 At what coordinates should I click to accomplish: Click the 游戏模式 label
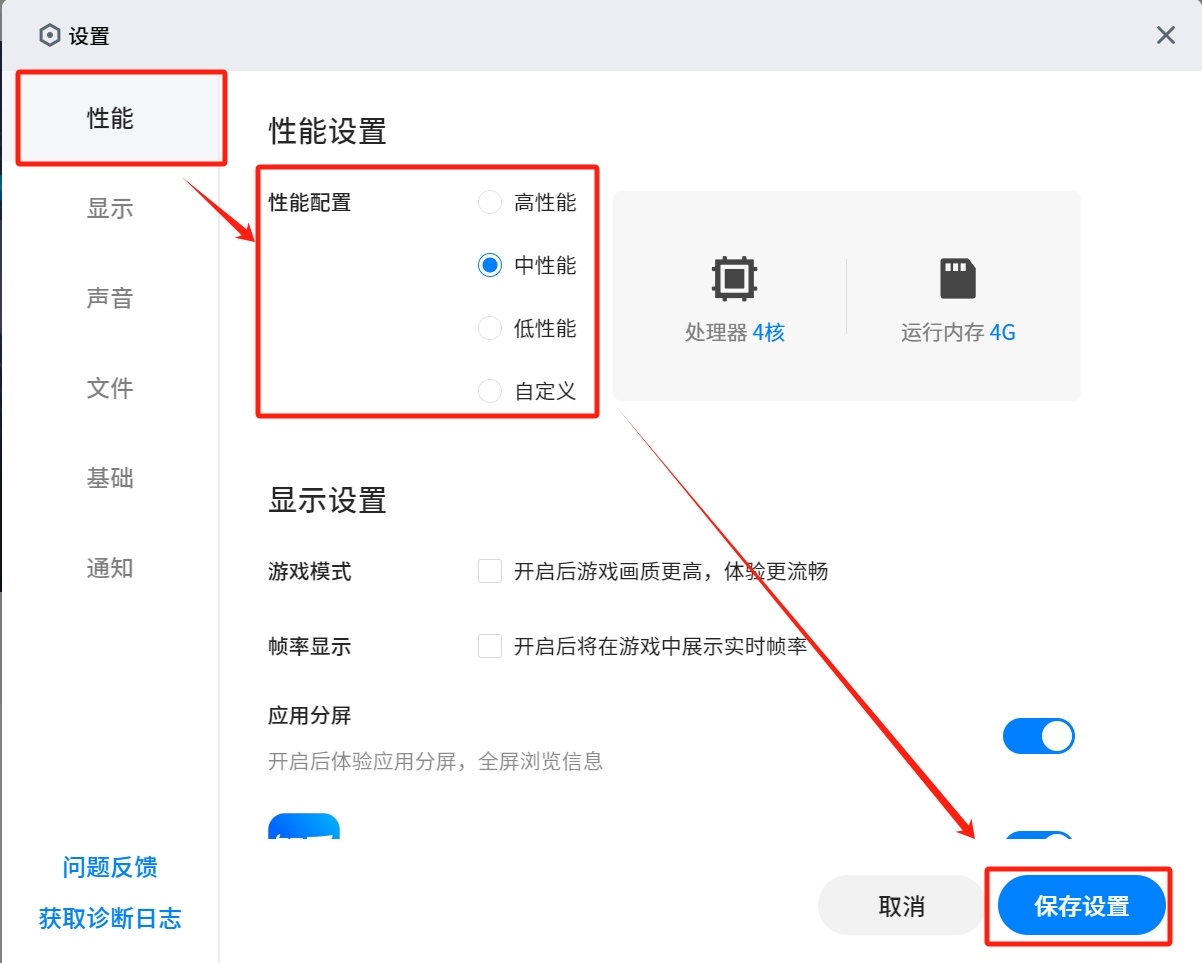click(310, 572)
